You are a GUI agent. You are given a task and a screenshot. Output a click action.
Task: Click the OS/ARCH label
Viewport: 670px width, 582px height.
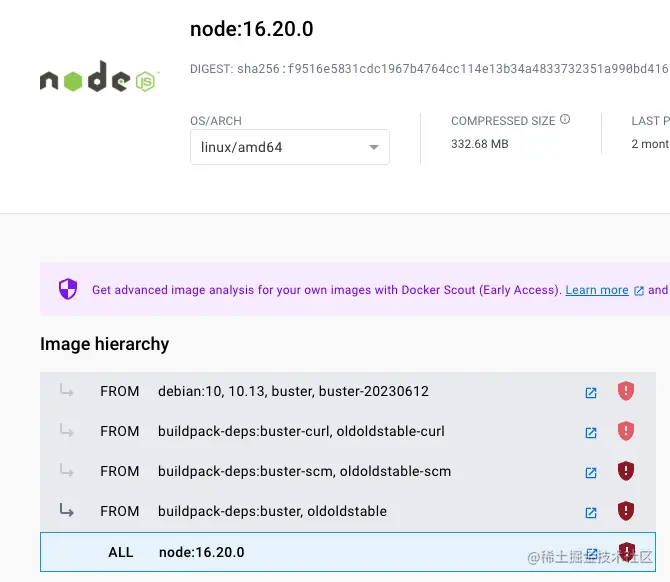pyautogui.click(x=216, y=121)
